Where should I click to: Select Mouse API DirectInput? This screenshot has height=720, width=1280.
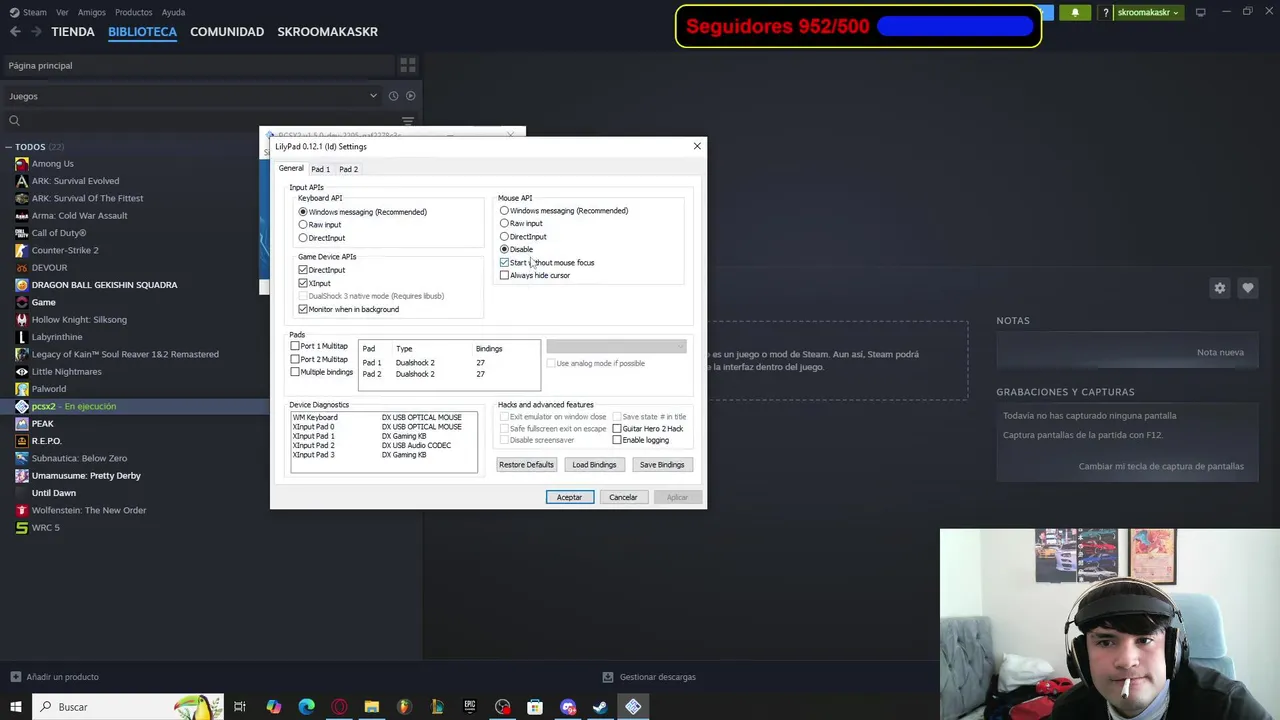click(523, 237)
